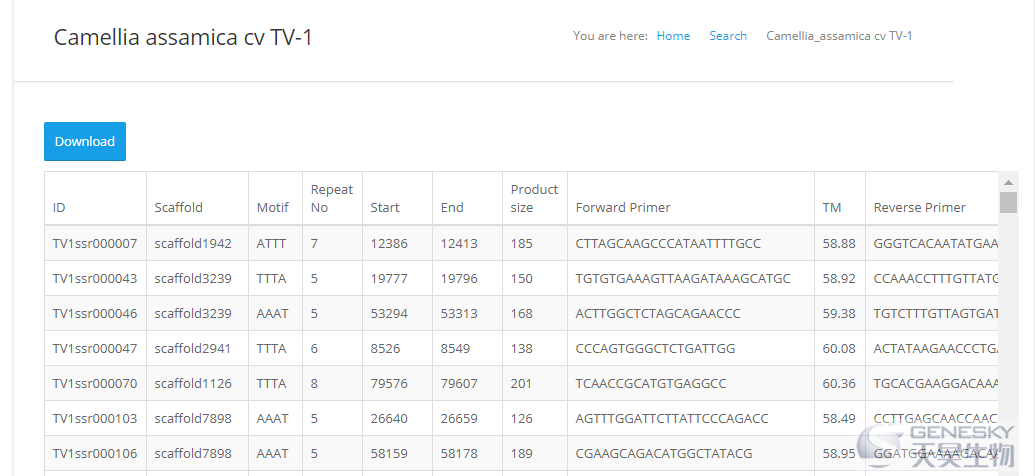Image resolution: width=1035 pixels, height=476 pixels.
Task: Click the TV1ssr000046 ID cell
Action: click(96, 314)
